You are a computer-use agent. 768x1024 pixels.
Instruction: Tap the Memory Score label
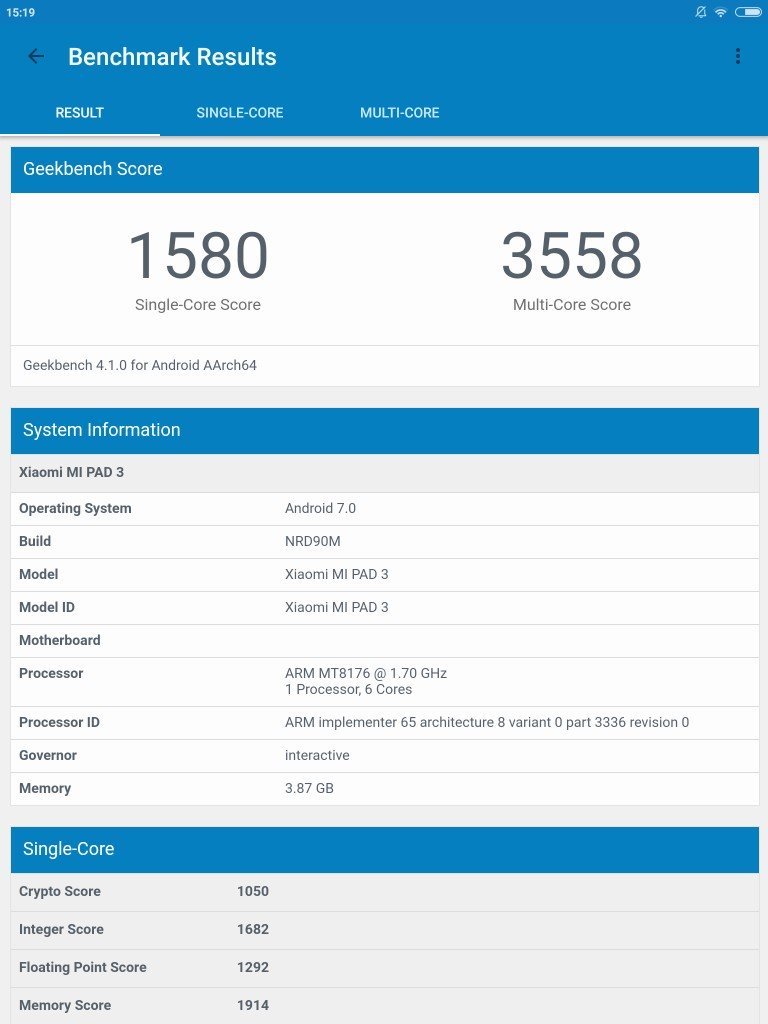[65, 1005]
